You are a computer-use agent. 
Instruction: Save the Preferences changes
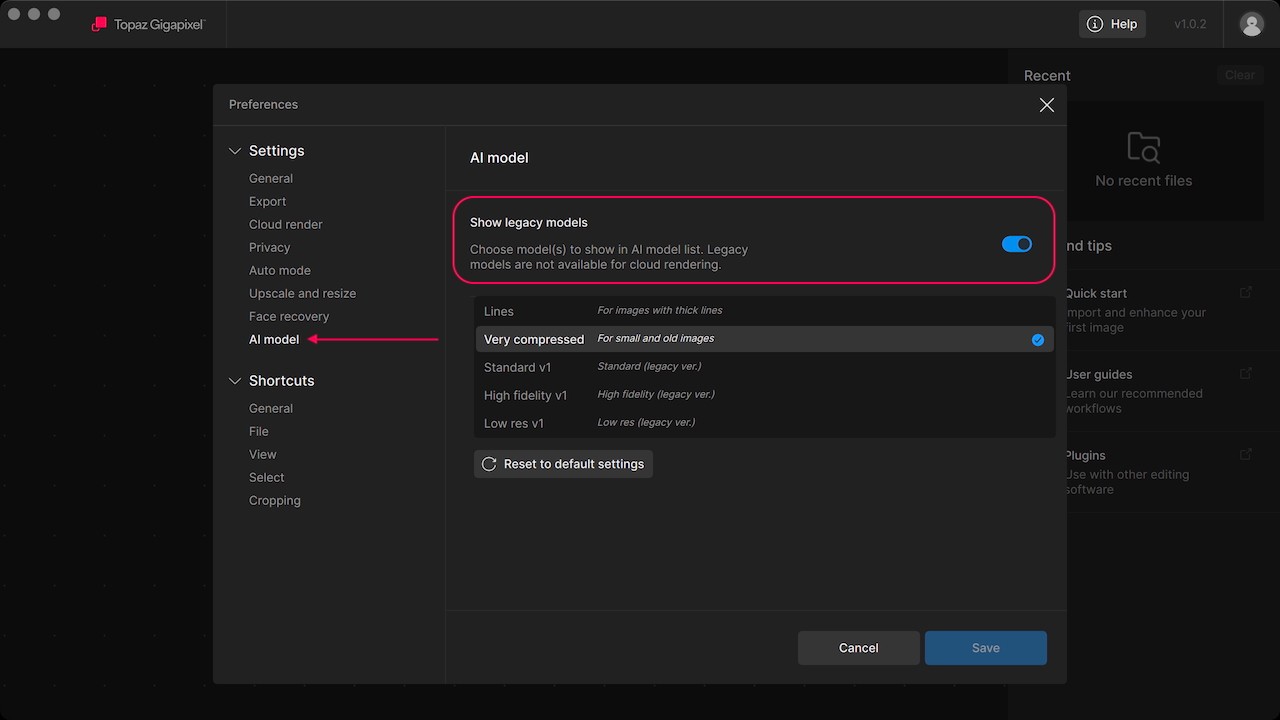tap(986, 648)
